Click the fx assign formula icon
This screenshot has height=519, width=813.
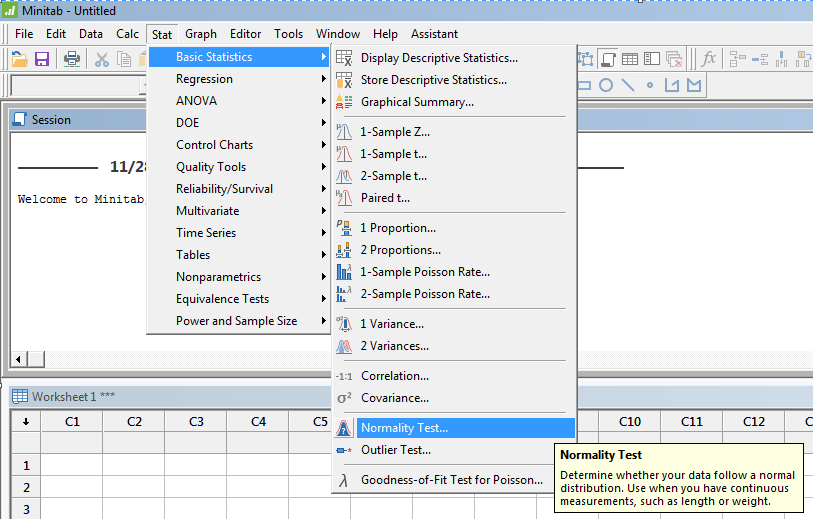pos(709,59)
